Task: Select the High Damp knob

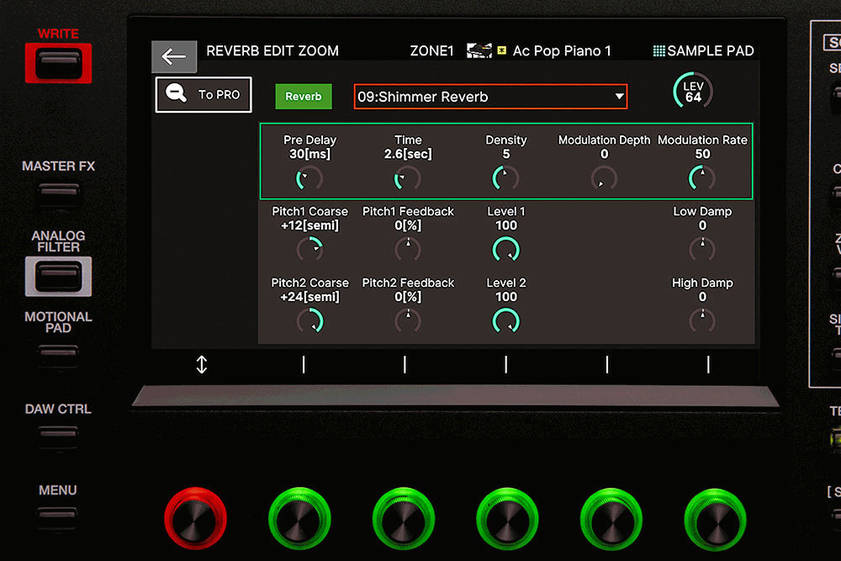Action: click(x=702, y=321)
